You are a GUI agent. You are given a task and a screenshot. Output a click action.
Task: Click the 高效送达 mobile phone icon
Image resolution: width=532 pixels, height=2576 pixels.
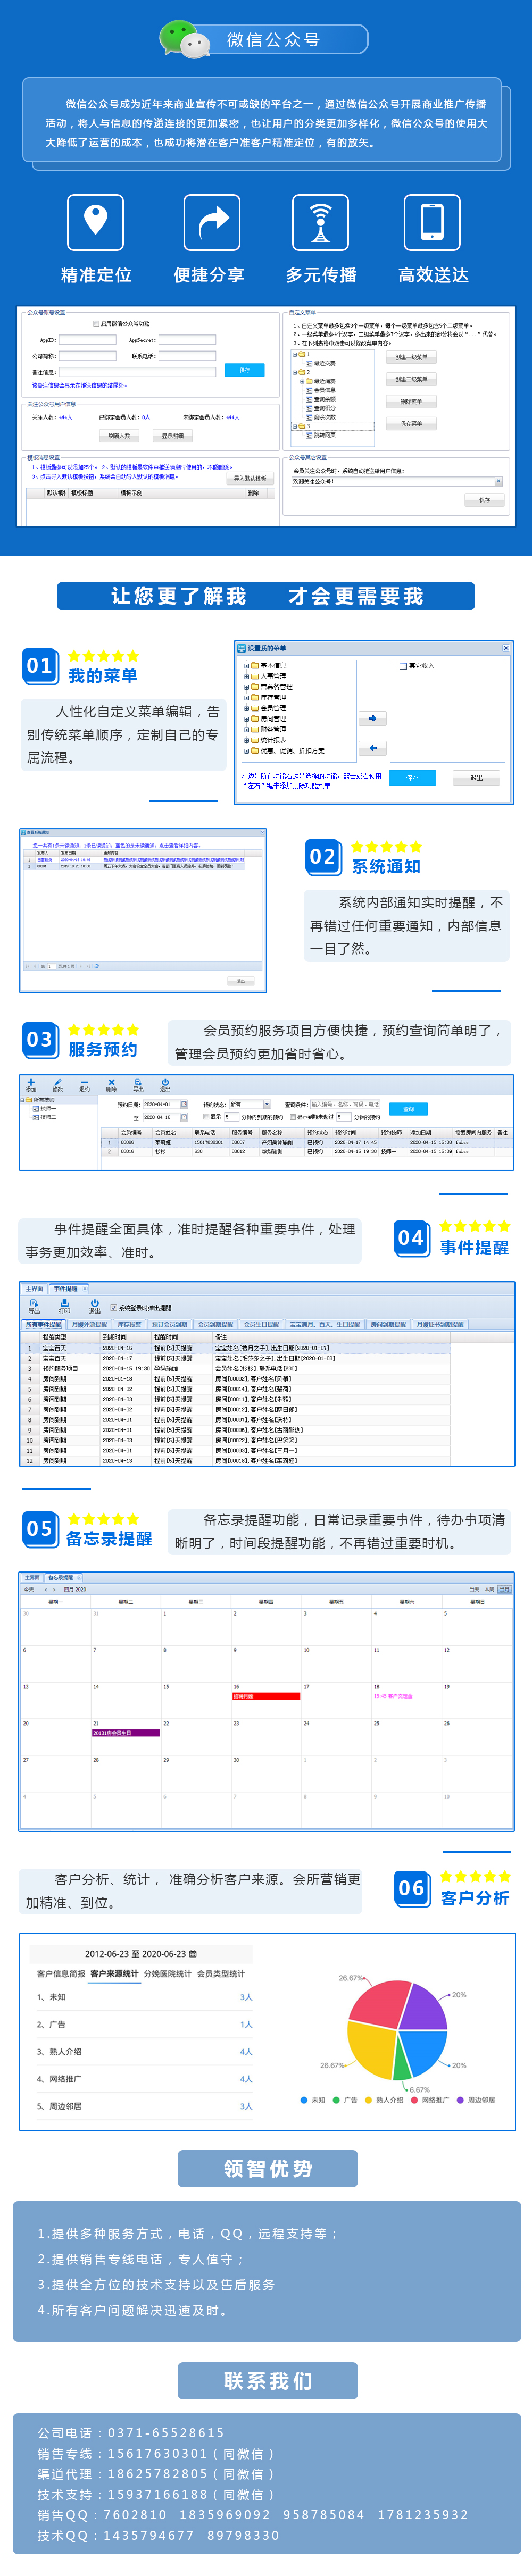[432, 222]
